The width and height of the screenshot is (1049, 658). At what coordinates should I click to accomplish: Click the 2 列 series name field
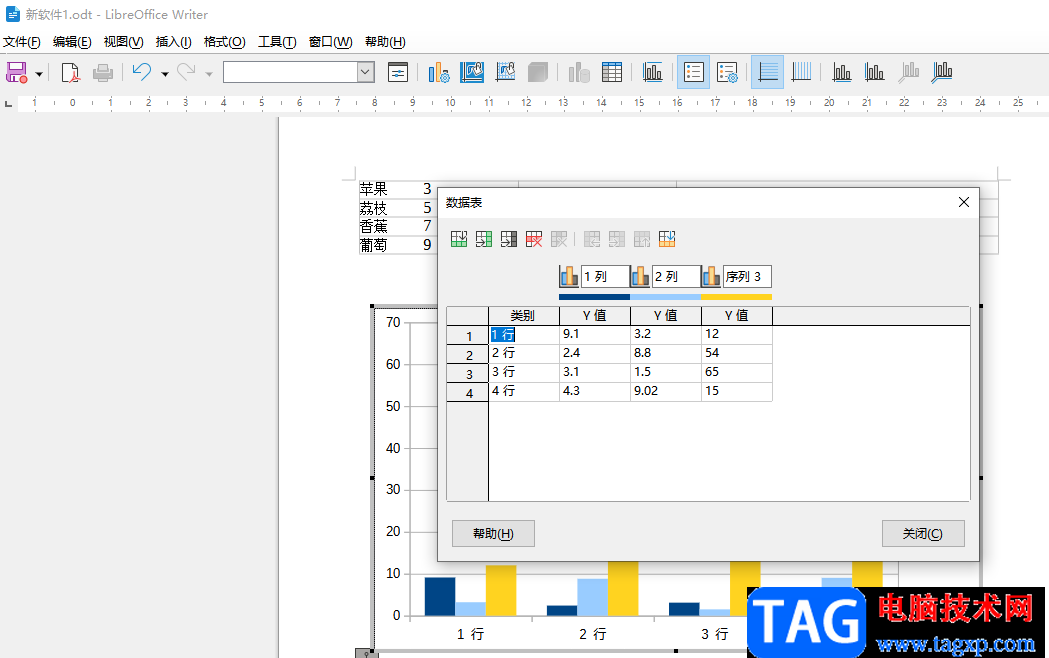click(x=676, y=276)
